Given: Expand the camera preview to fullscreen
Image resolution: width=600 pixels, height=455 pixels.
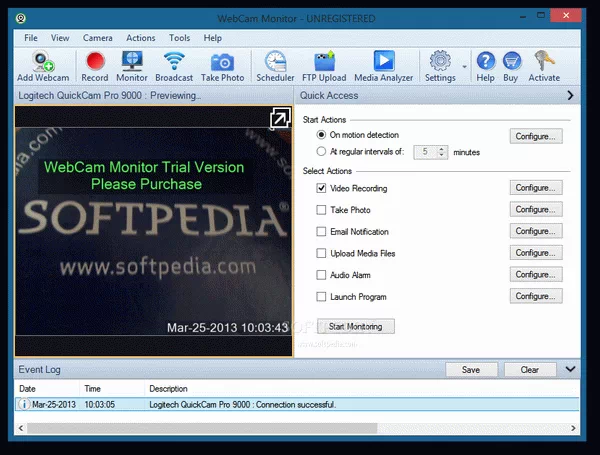Looking at the screenshot, I should pos(279,120).
